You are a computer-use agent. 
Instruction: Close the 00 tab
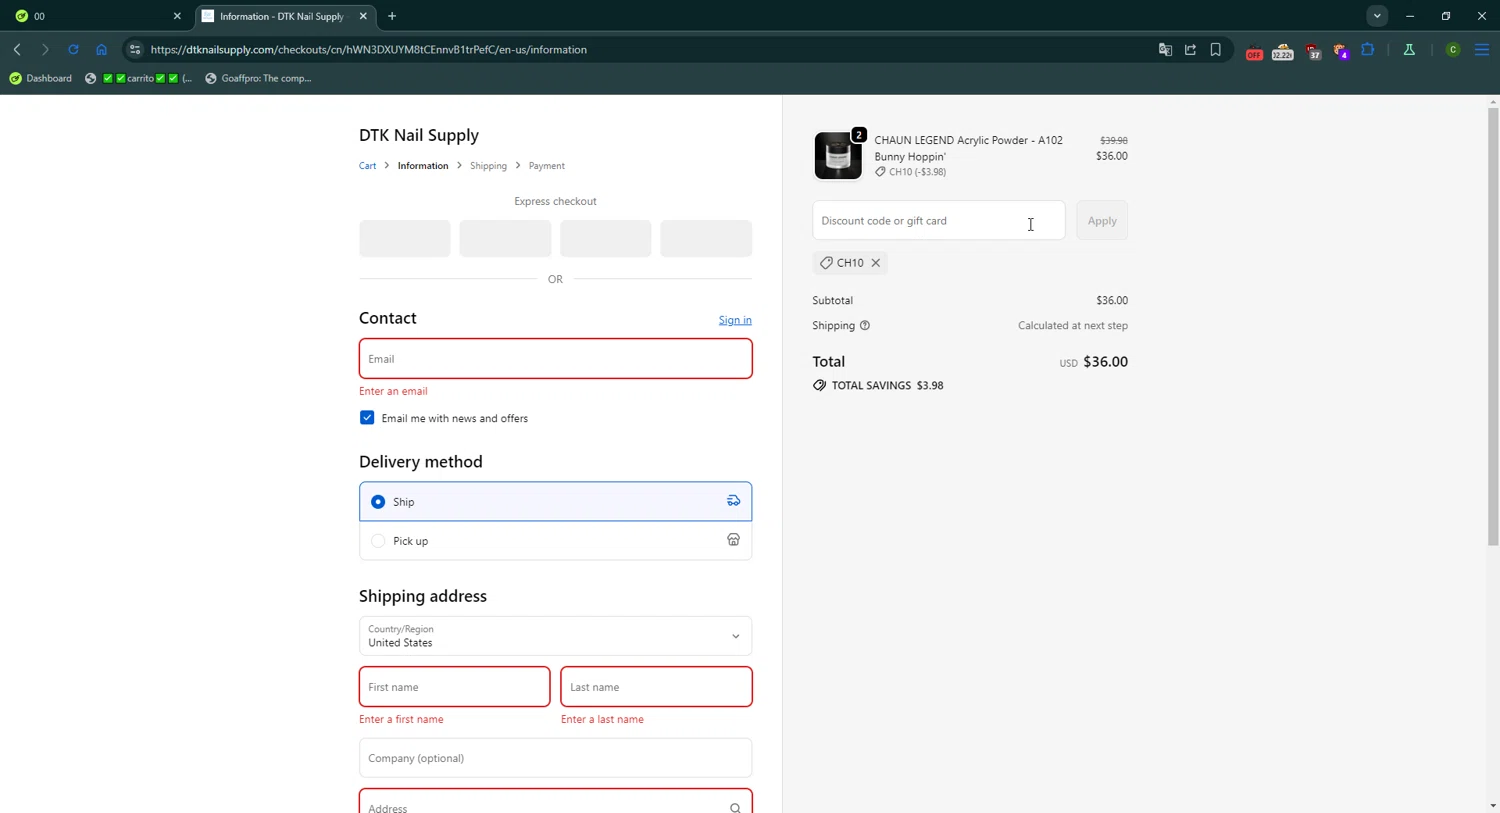pyautogui.click(x=177, y=16)
